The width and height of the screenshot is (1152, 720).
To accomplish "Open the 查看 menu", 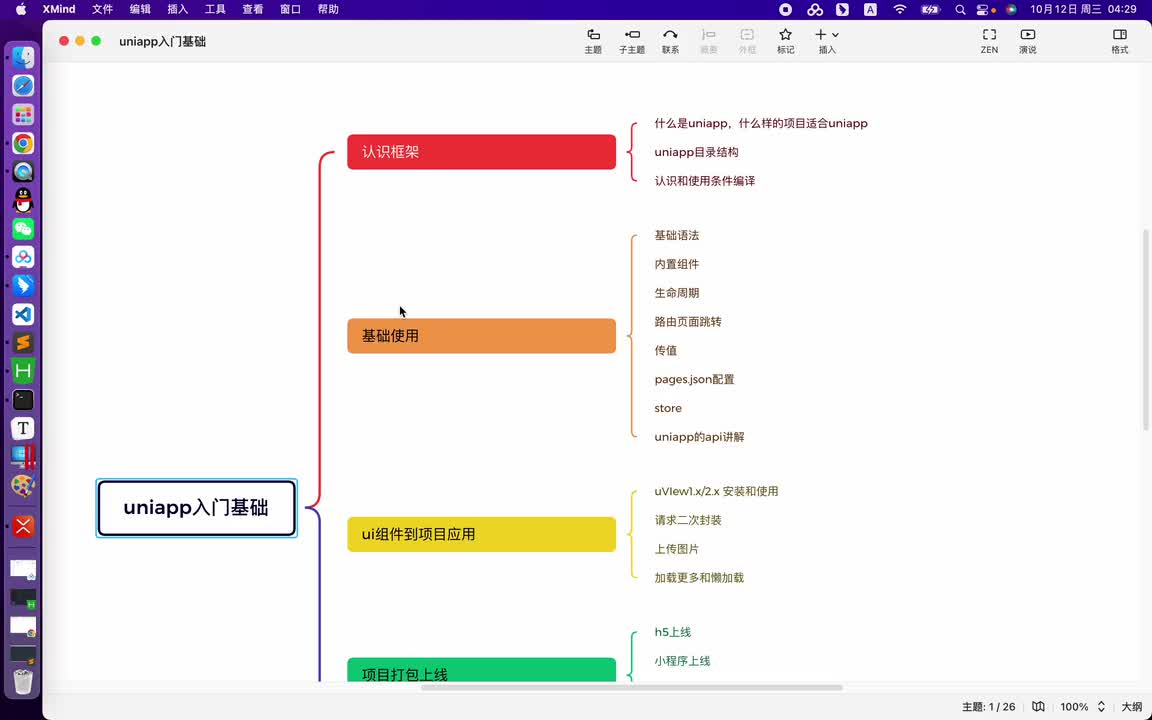I will [x=253, y=10].
